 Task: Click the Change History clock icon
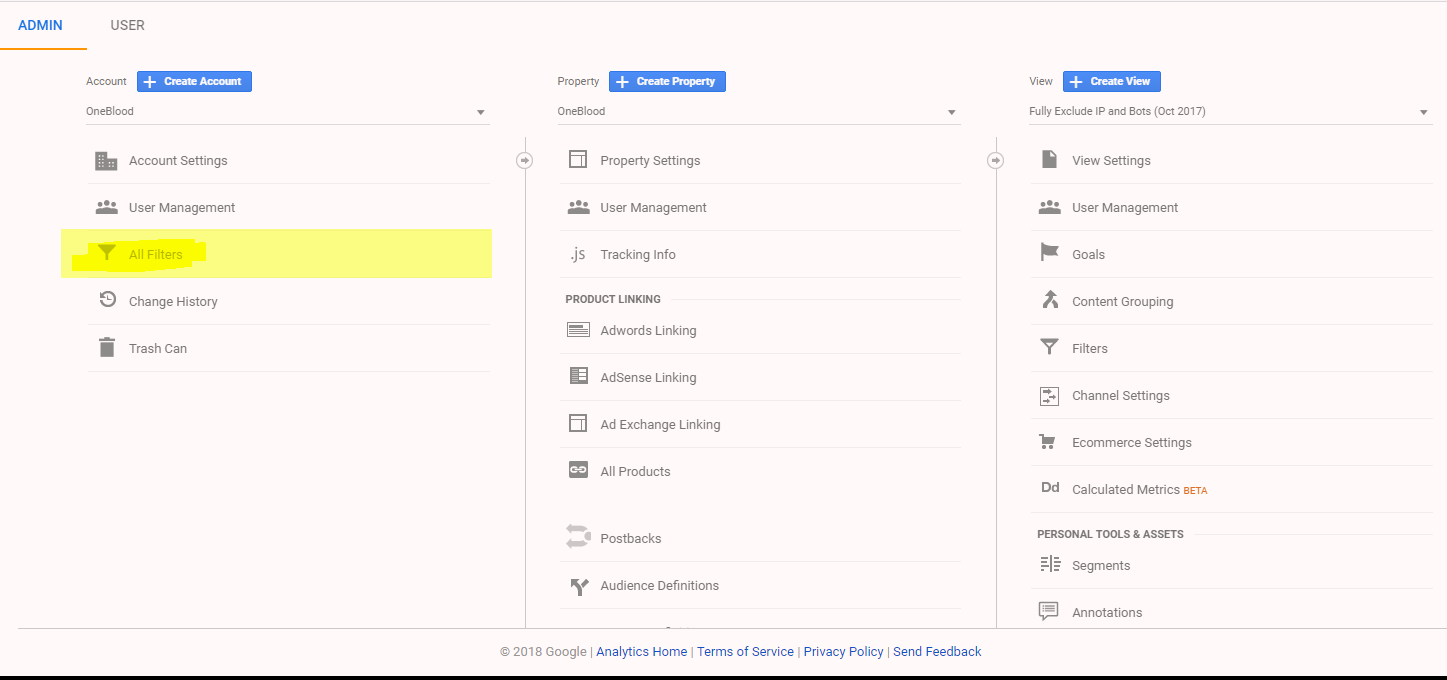pos(107,300)
